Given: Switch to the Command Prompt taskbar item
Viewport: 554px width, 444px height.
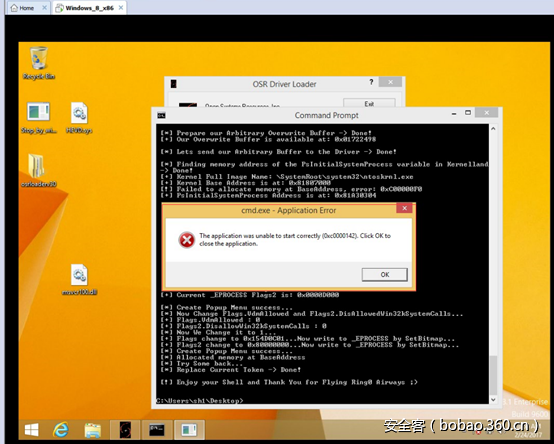Looking at the screenshot, I should coord(157,430).
